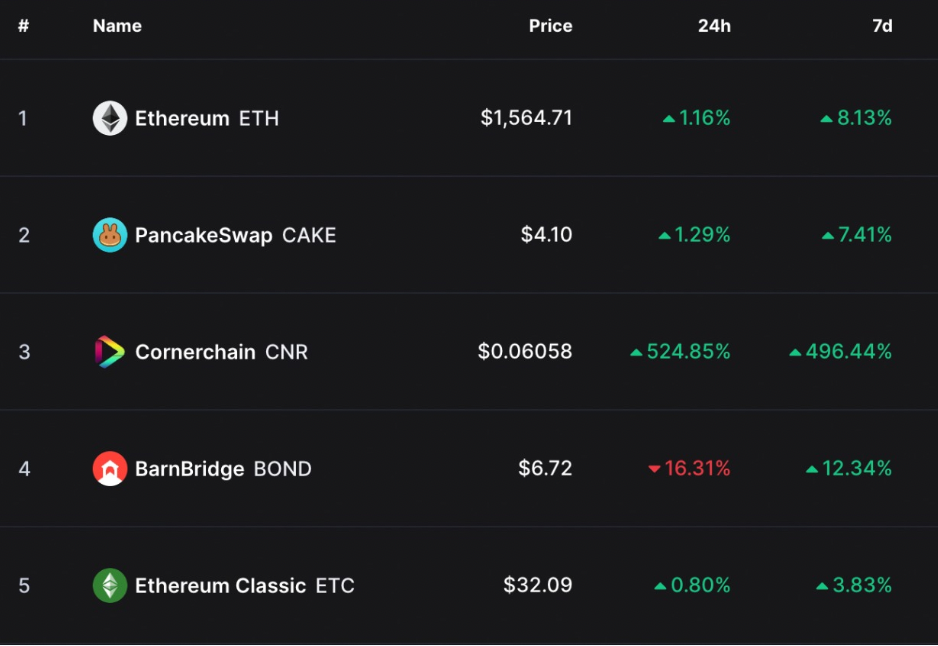Click the Ethereum Classic green logo icon
This screenshot has height=646, width=938.
(x=110, y=585)
